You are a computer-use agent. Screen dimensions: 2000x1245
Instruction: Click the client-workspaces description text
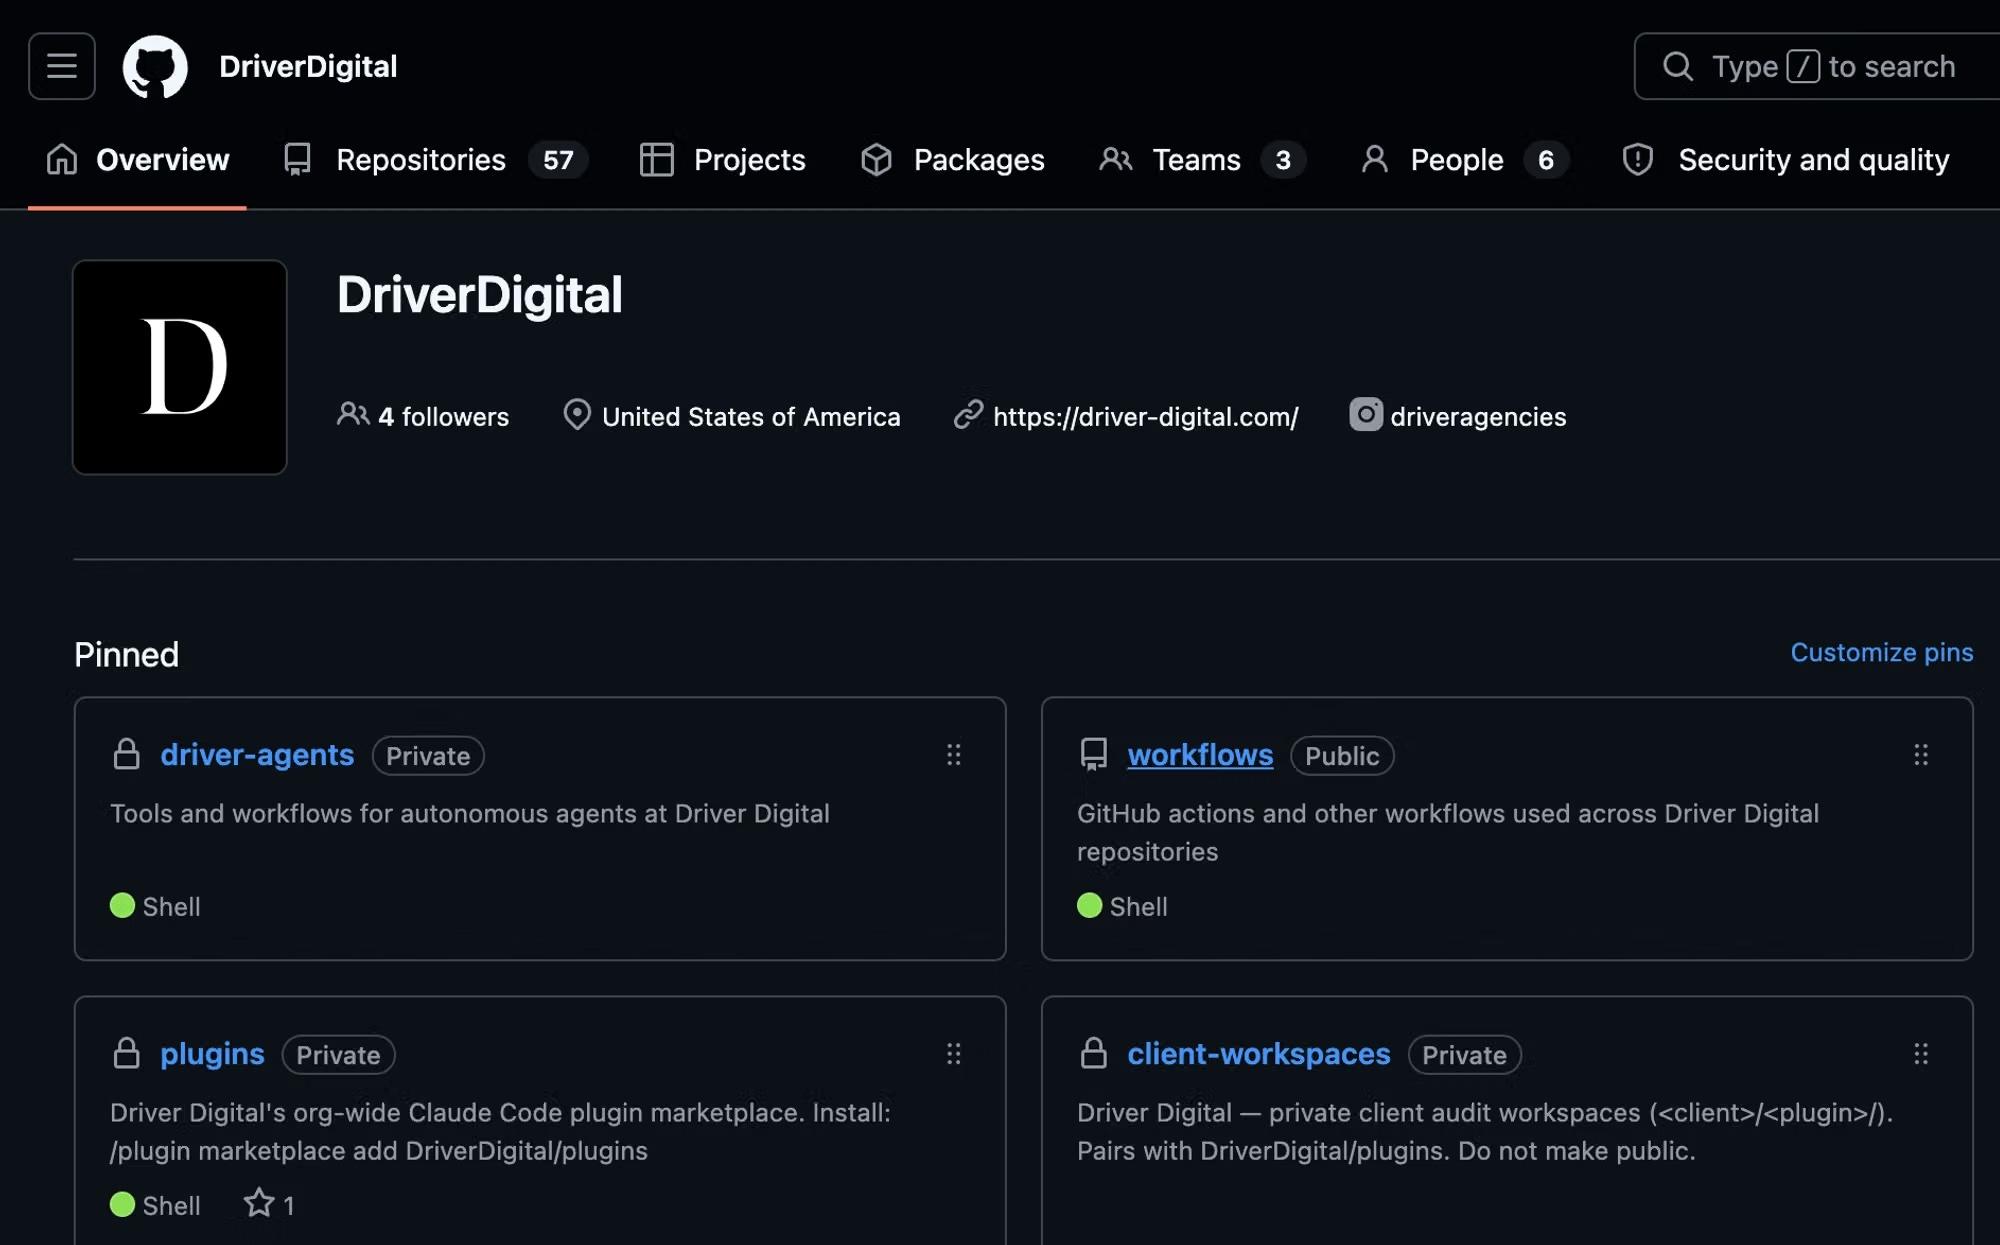click(1485, 1131)
